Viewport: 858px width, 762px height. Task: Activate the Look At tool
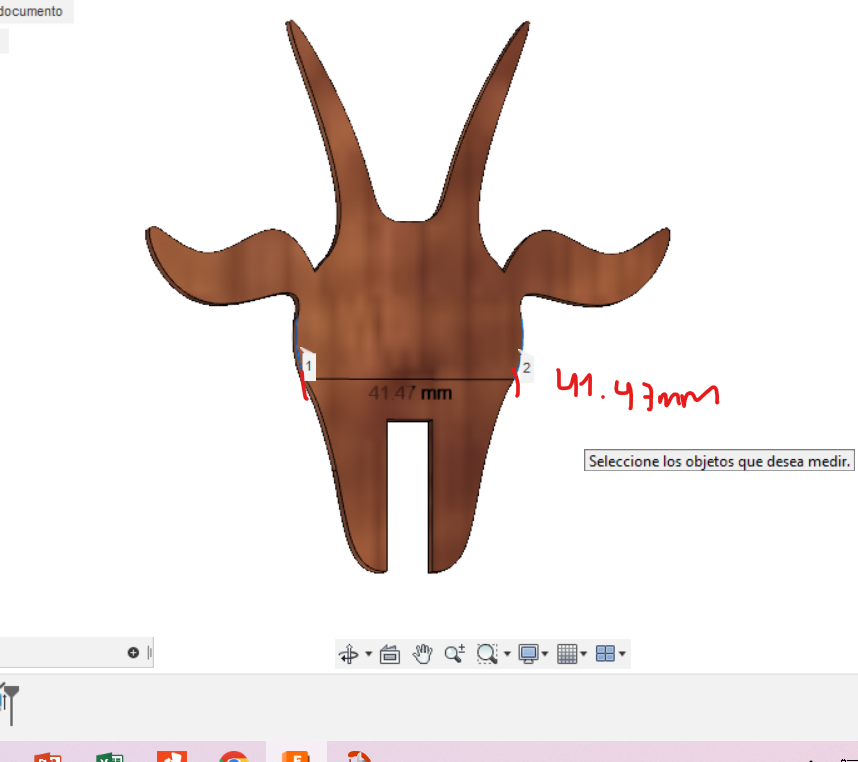point(390,654)
